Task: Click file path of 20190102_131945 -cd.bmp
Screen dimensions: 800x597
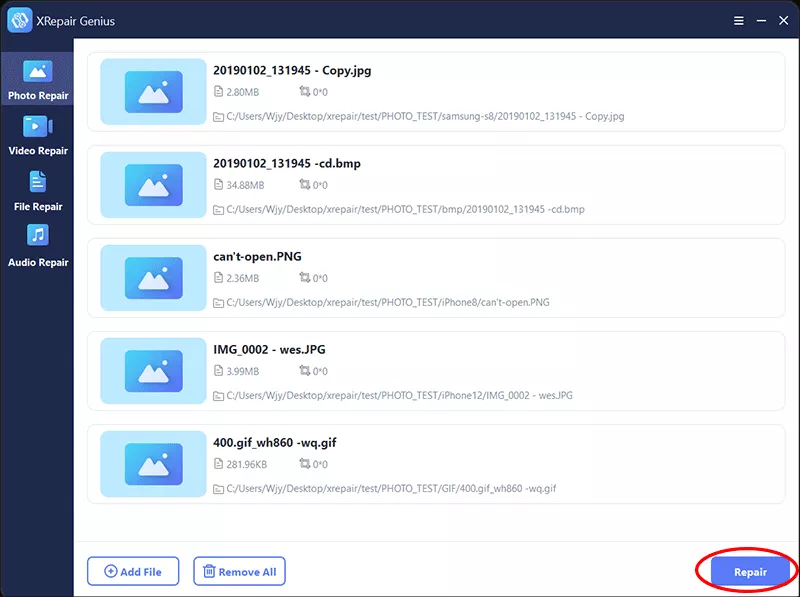Action: [x=405, y=209]
